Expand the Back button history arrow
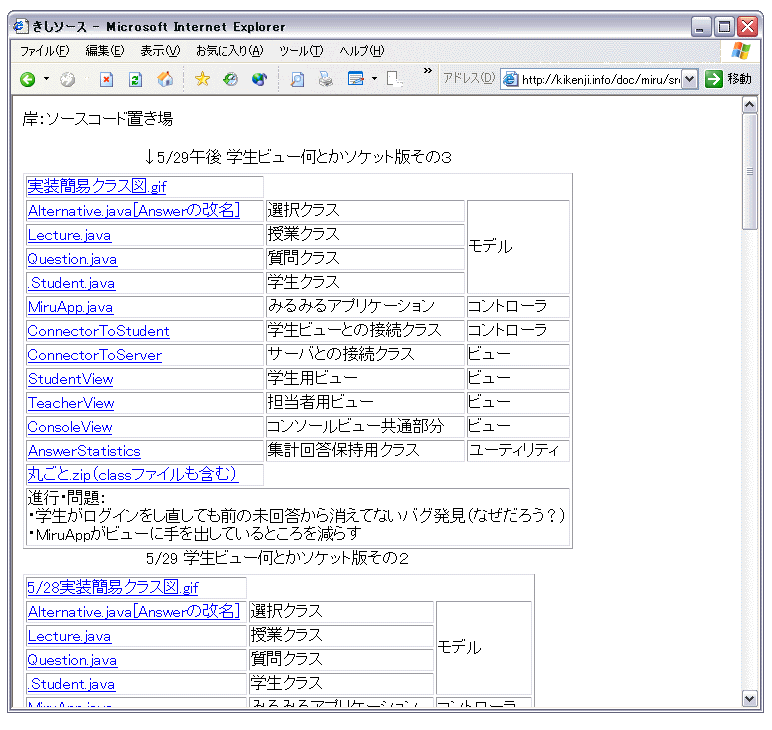The image size is (772, 730). pyautogui.click(x=46, y=80)
